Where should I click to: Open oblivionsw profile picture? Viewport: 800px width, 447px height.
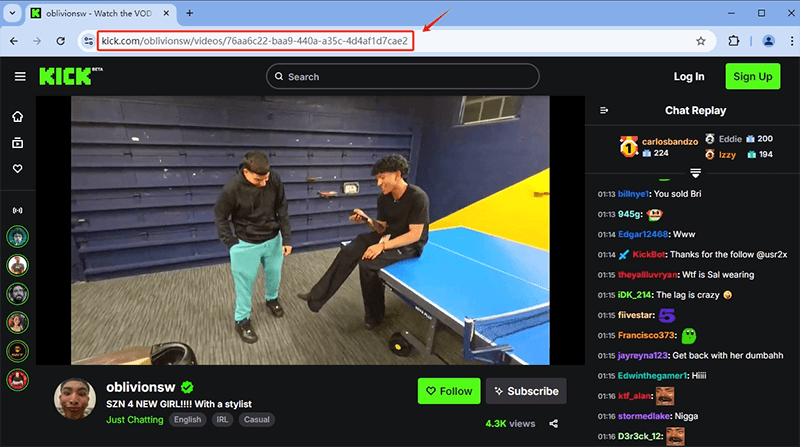[x=75, y=399]
